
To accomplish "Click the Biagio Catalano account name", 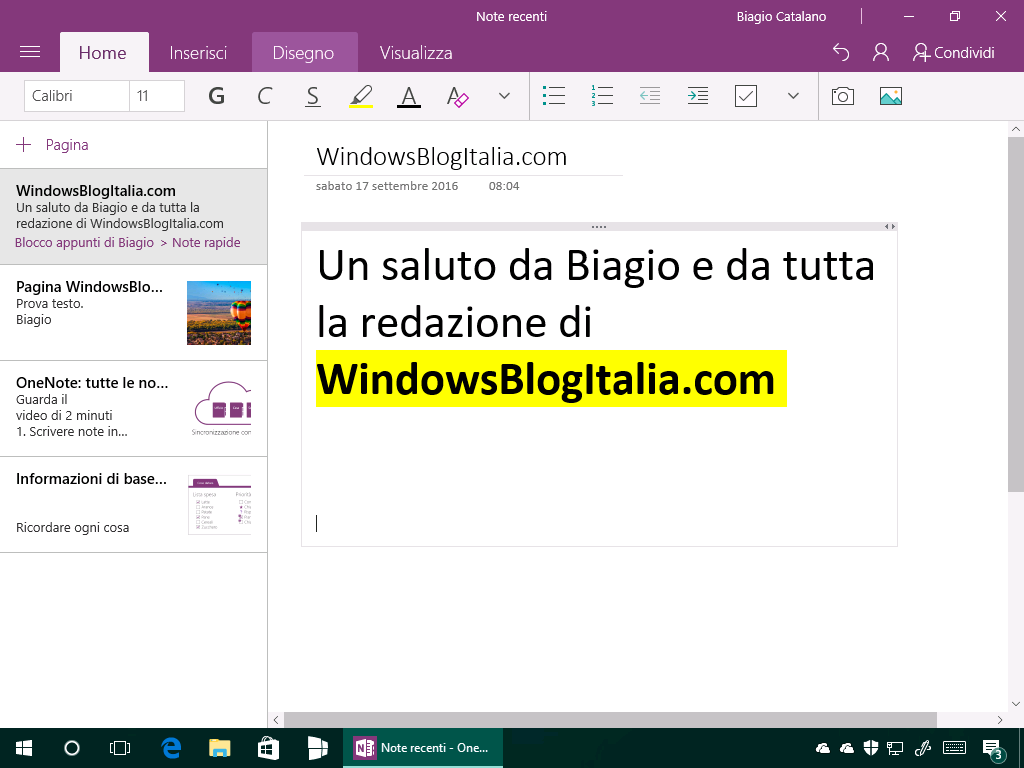I will coord(781,16).
